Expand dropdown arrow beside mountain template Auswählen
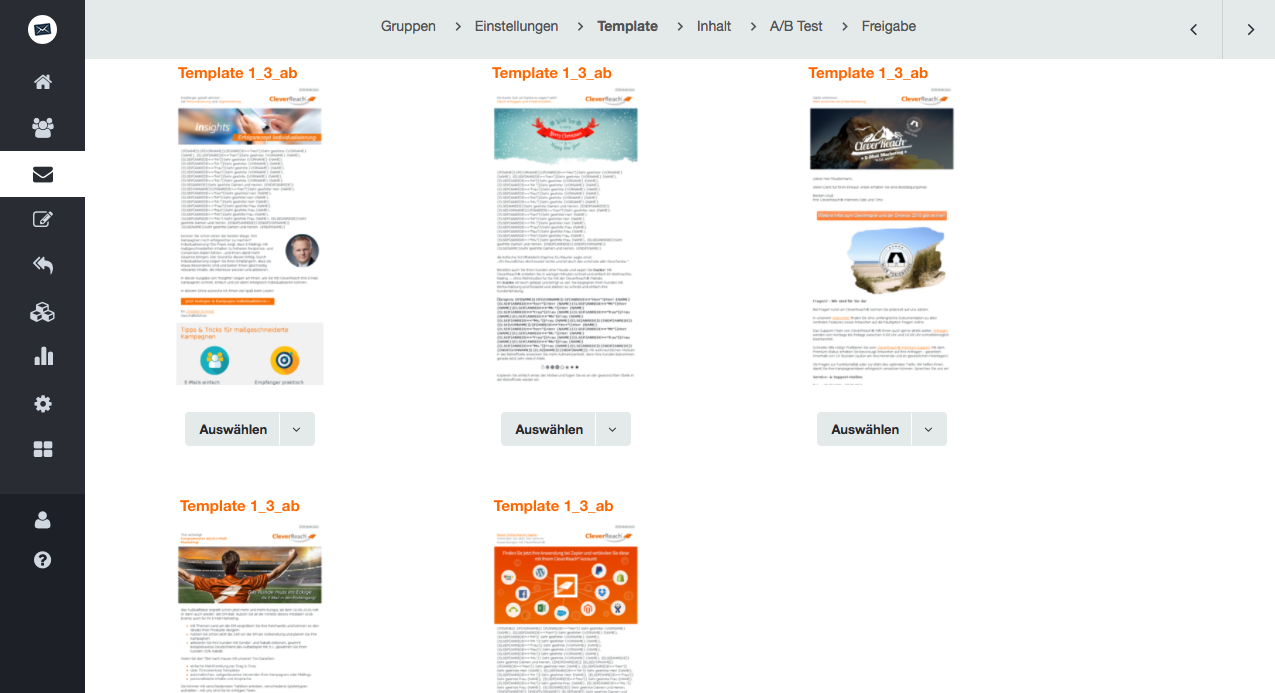 pyautogui.click(x=929, y=429)
